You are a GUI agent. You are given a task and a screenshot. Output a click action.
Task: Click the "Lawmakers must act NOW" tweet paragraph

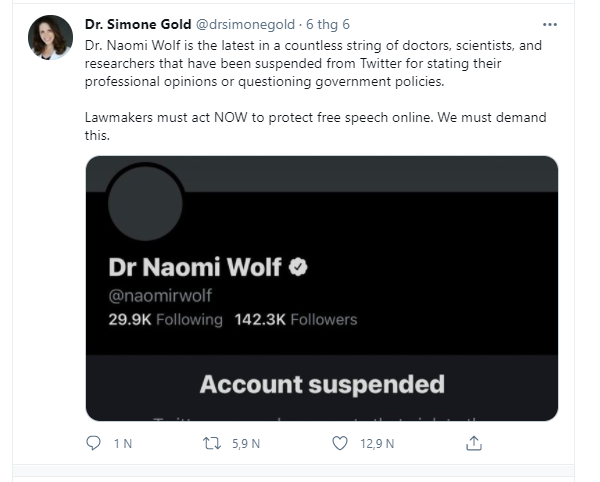(x=315, y=126)
